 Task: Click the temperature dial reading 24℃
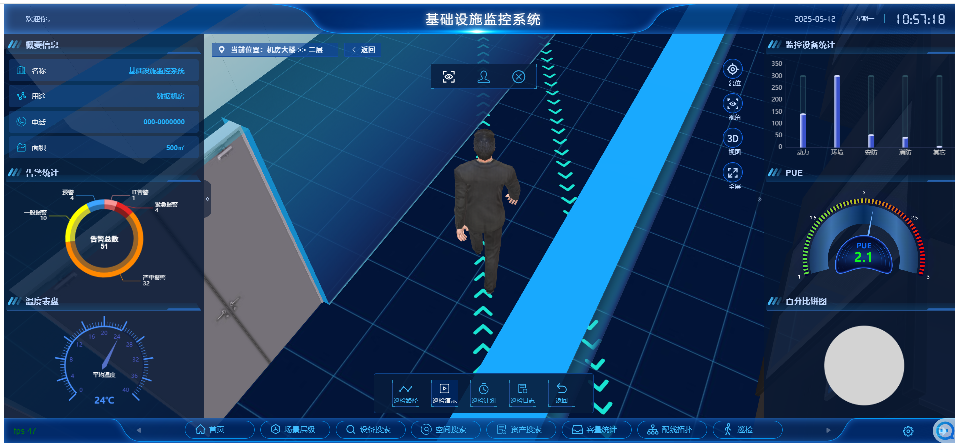104,400
